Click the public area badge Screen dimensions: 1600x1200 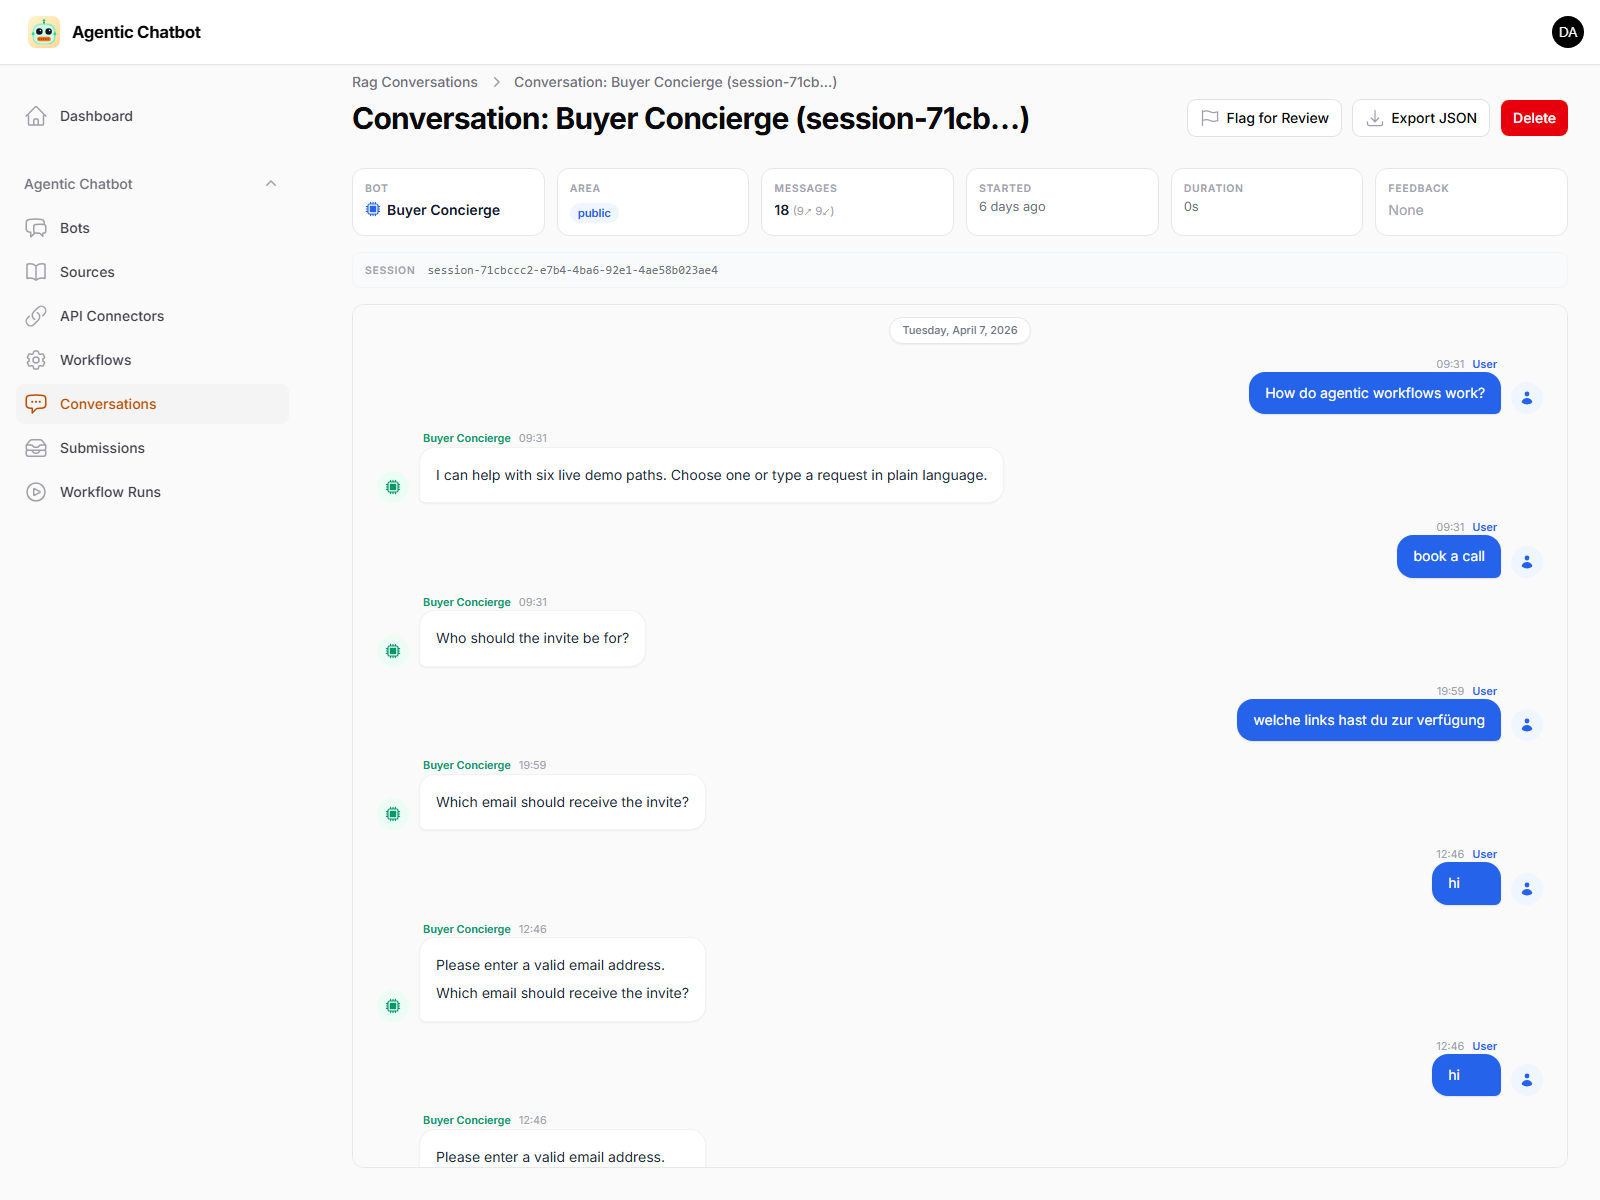594,213
